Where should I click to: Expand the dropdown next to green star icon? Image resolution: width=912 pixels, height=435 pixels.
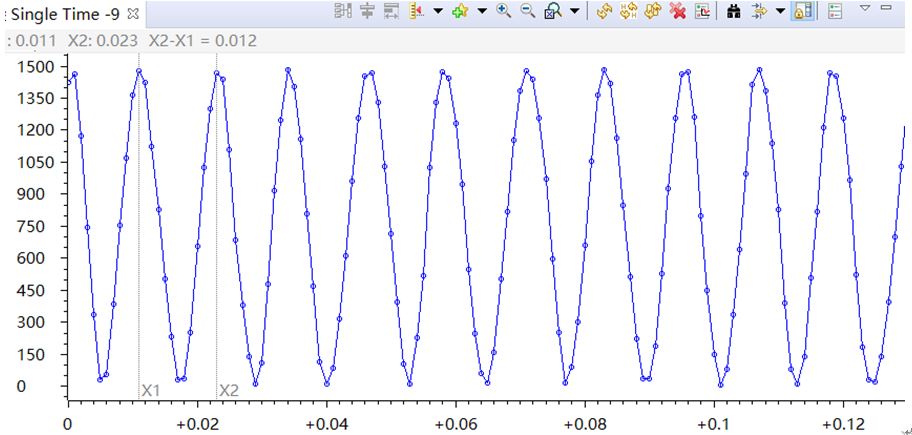[482, 11]
